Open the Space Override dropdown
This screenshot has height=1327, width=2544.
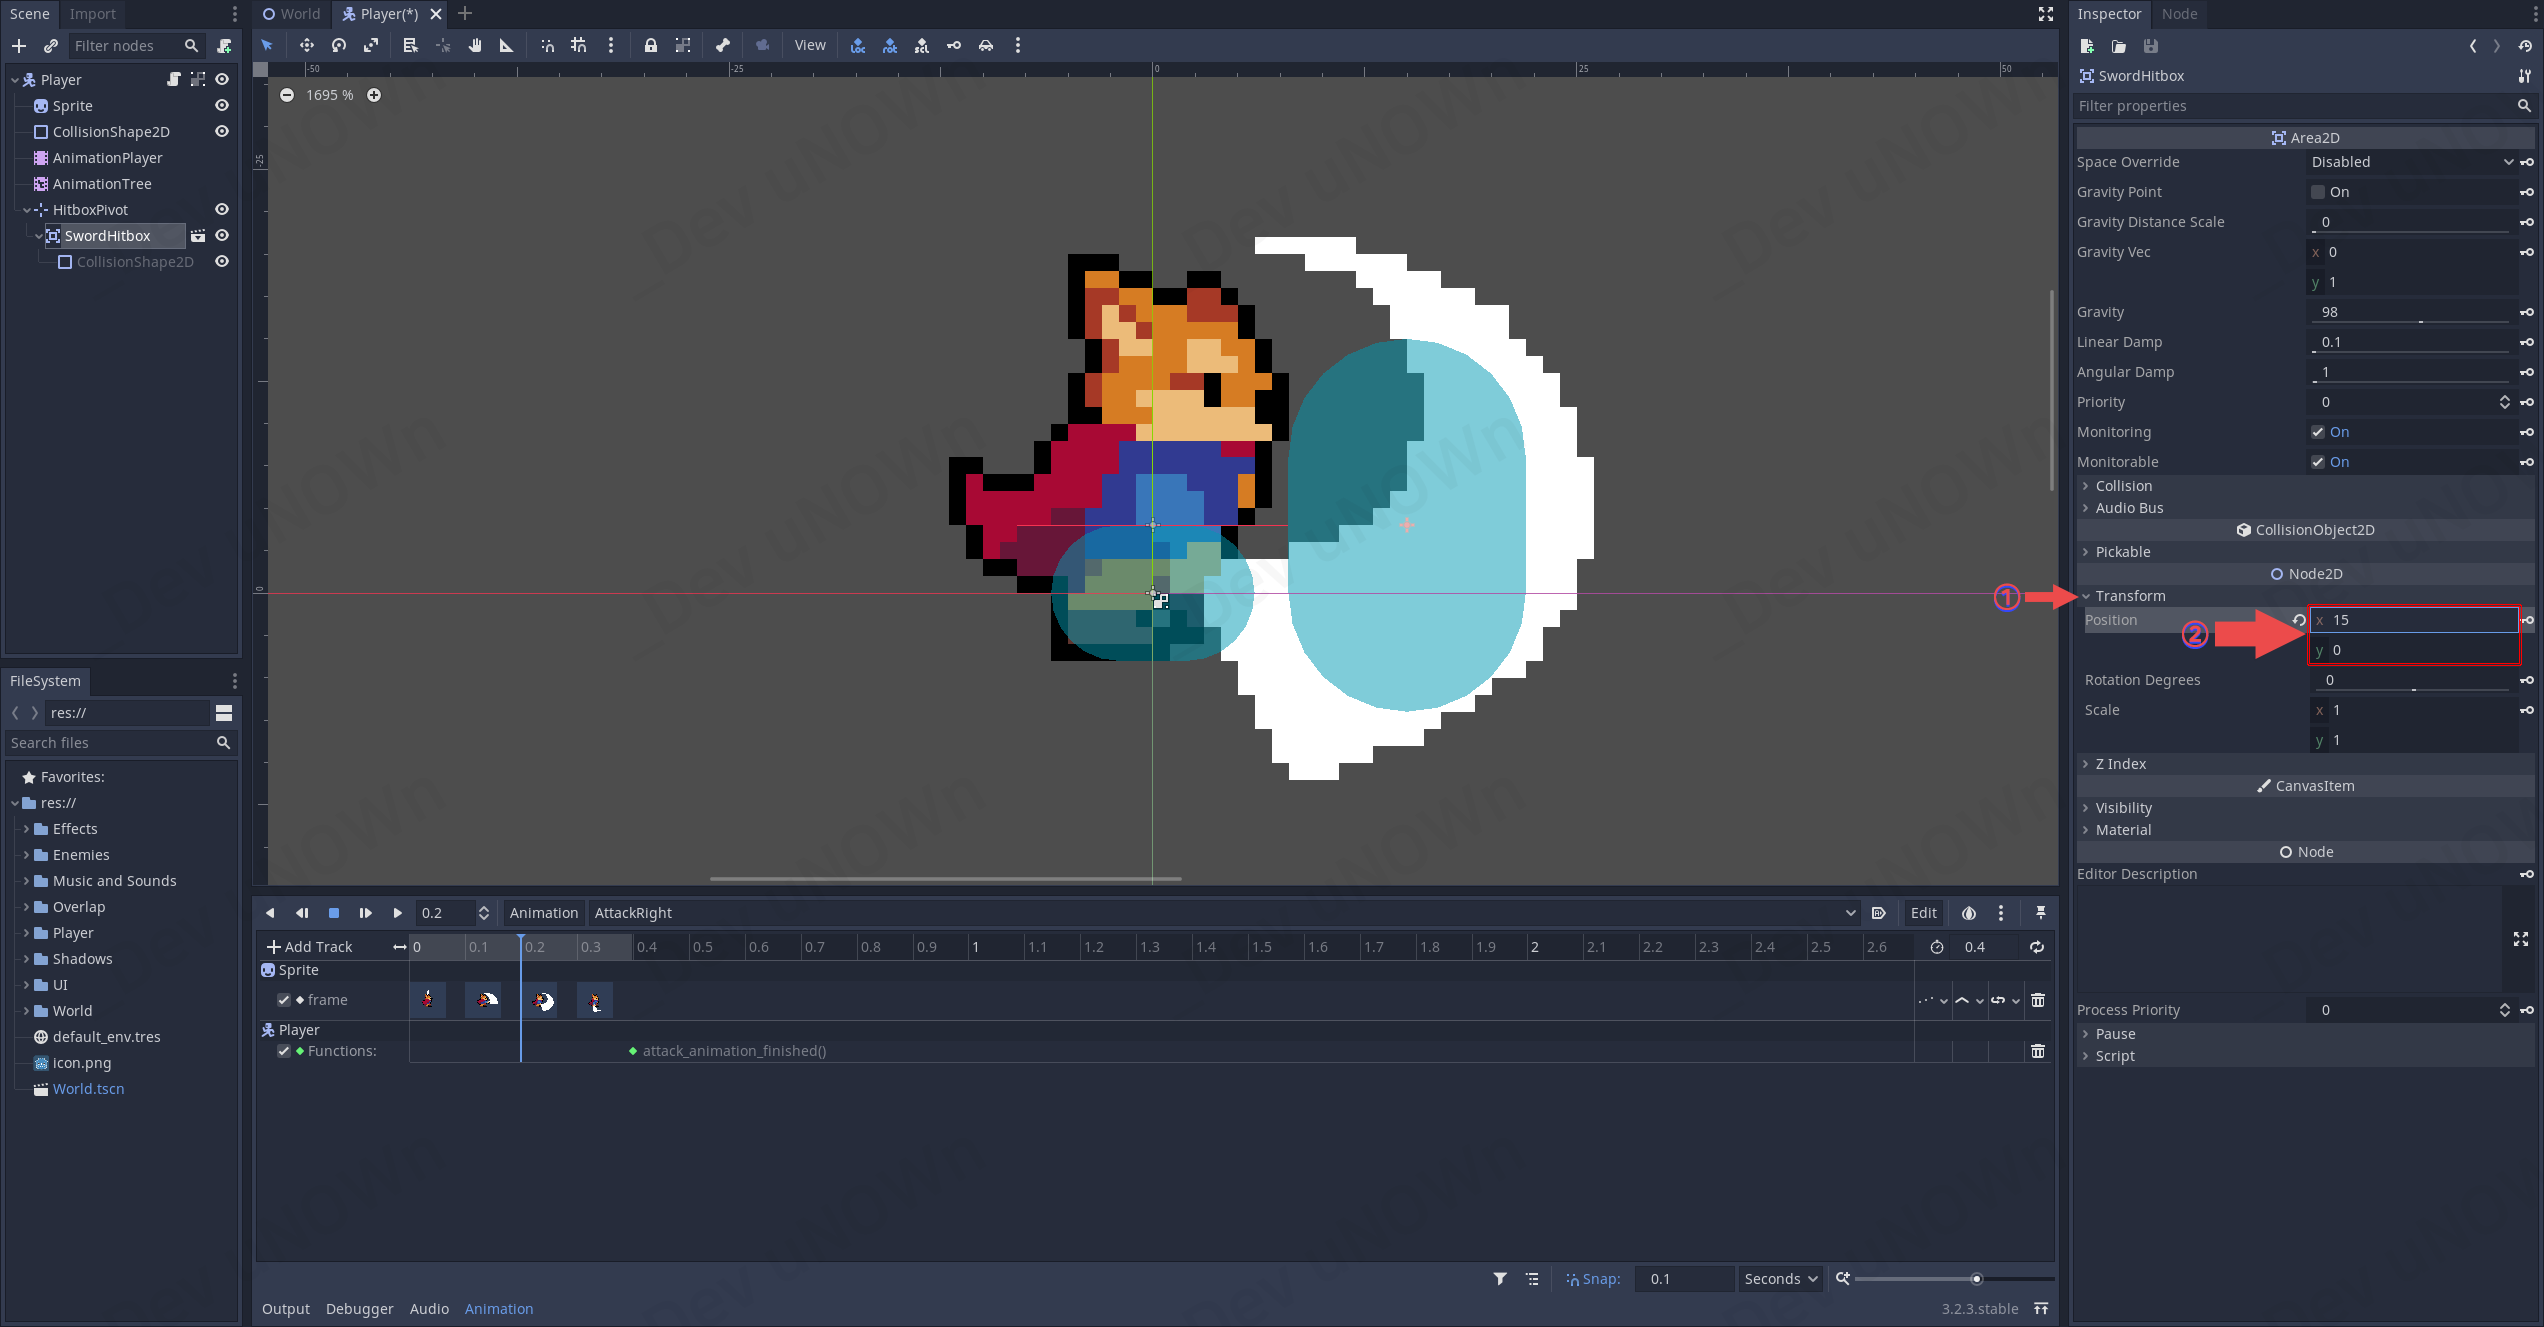click(x=2411, y=162)
